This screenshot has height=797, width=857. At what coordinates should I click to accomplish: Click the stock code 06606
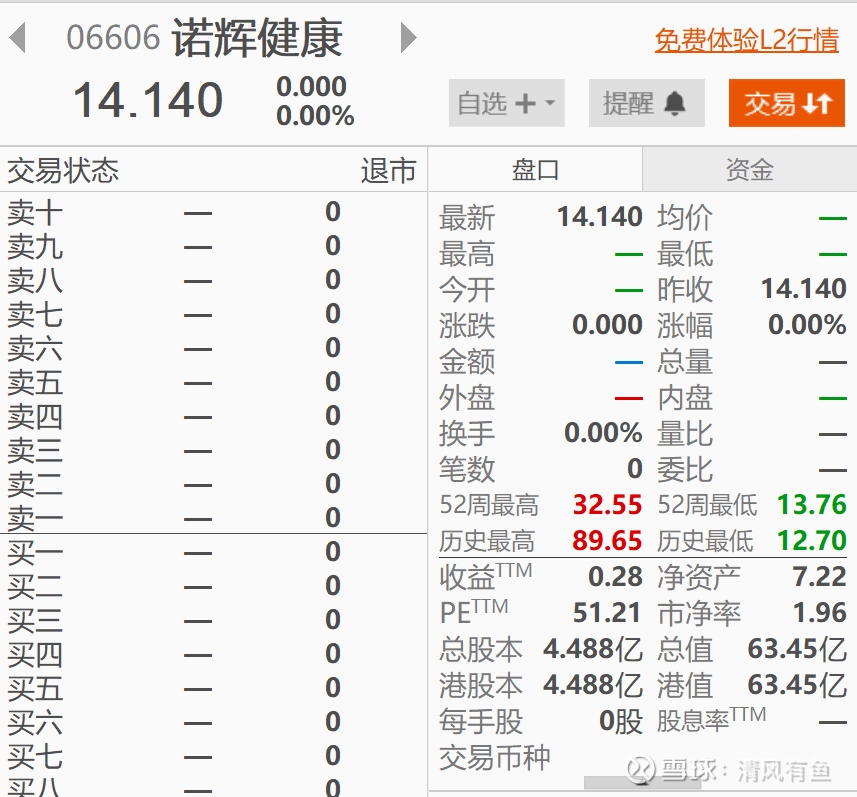tap(113, 38)
